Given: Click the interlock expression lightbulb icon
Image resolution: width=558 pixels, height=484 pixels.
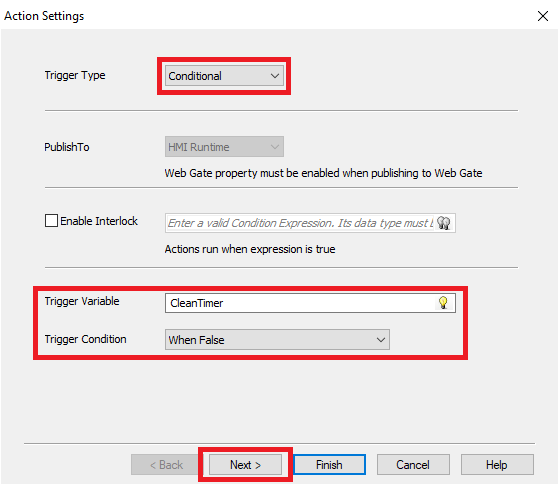Looking at the screenshot, I should tap(444, 223).
